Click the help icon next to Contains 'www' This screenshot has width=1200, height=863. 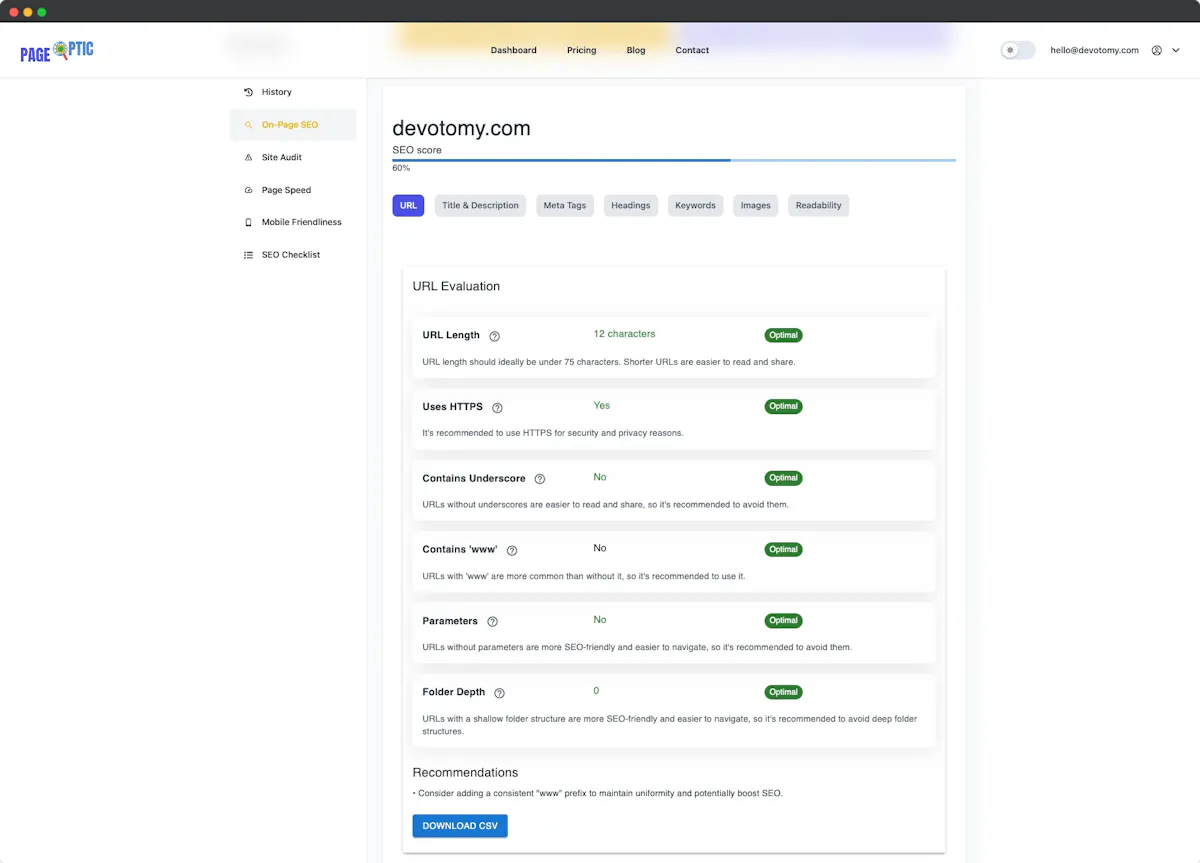click(x=512, y=551)
